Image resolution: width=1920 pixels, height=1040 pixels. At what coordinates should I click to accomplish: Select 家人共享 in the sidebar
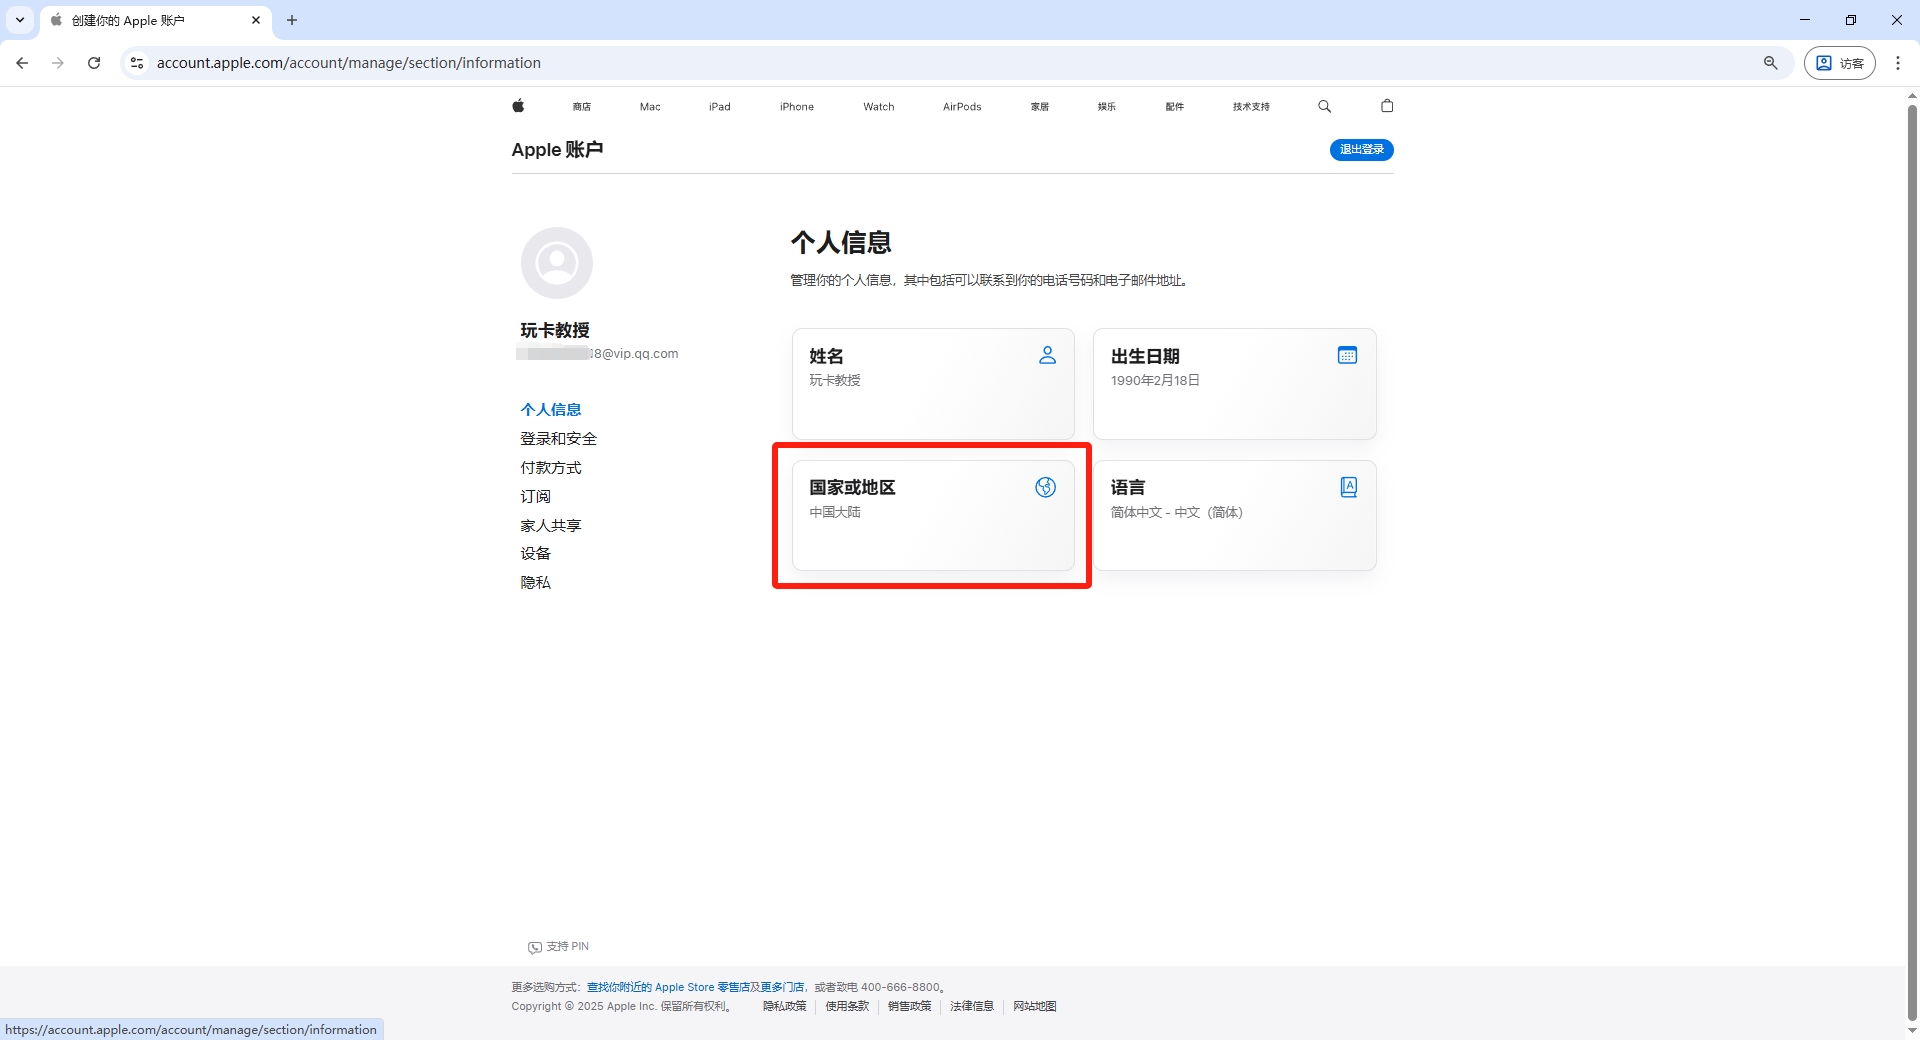click(x=551, y=525)
